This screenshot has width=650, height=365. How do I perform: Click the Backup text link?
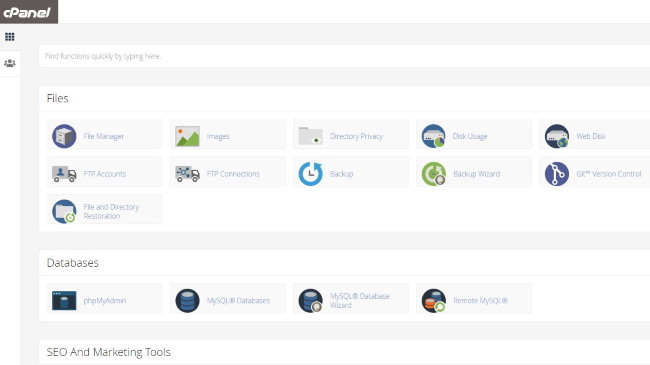342,174
